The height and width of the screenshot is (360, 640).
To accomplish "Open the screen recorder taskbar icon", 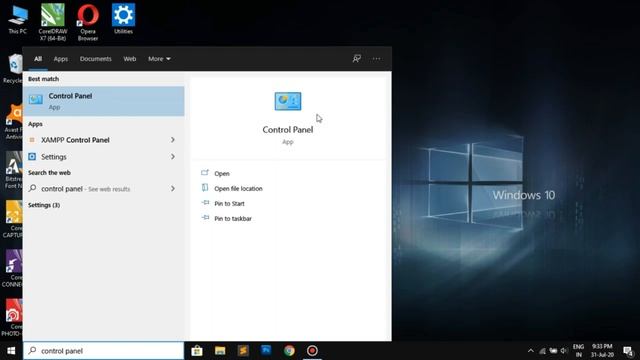I will 312,351.
